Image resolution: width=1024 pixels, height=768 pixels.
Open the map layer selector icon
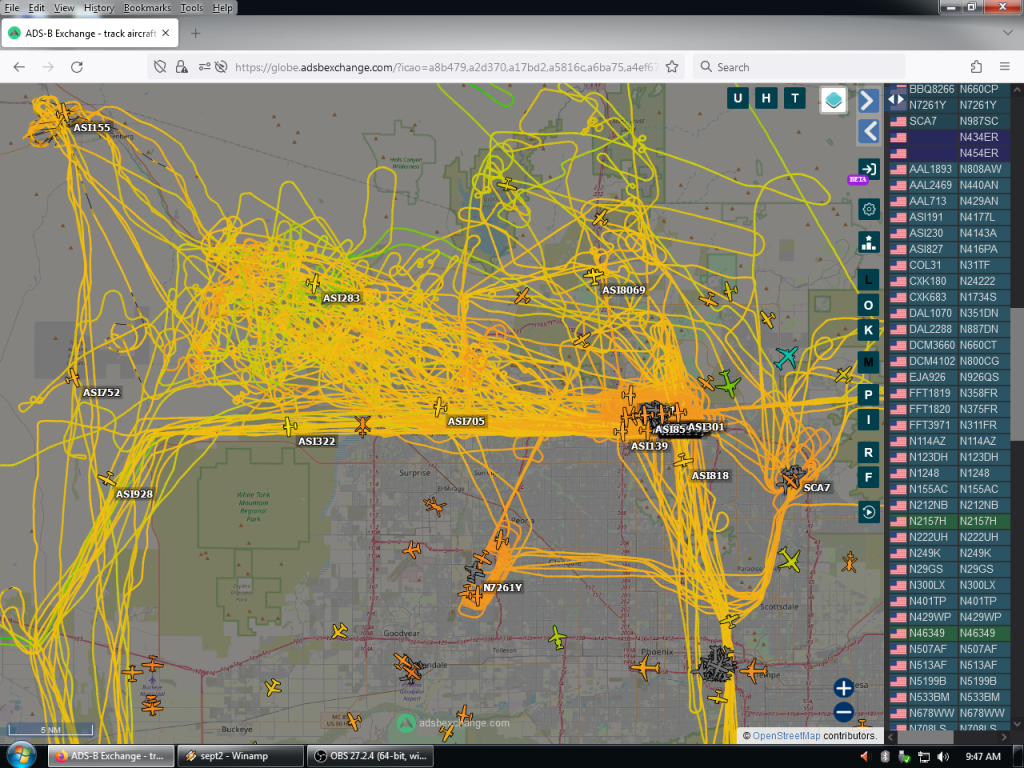pyautogui.click(x=833, y=100)
